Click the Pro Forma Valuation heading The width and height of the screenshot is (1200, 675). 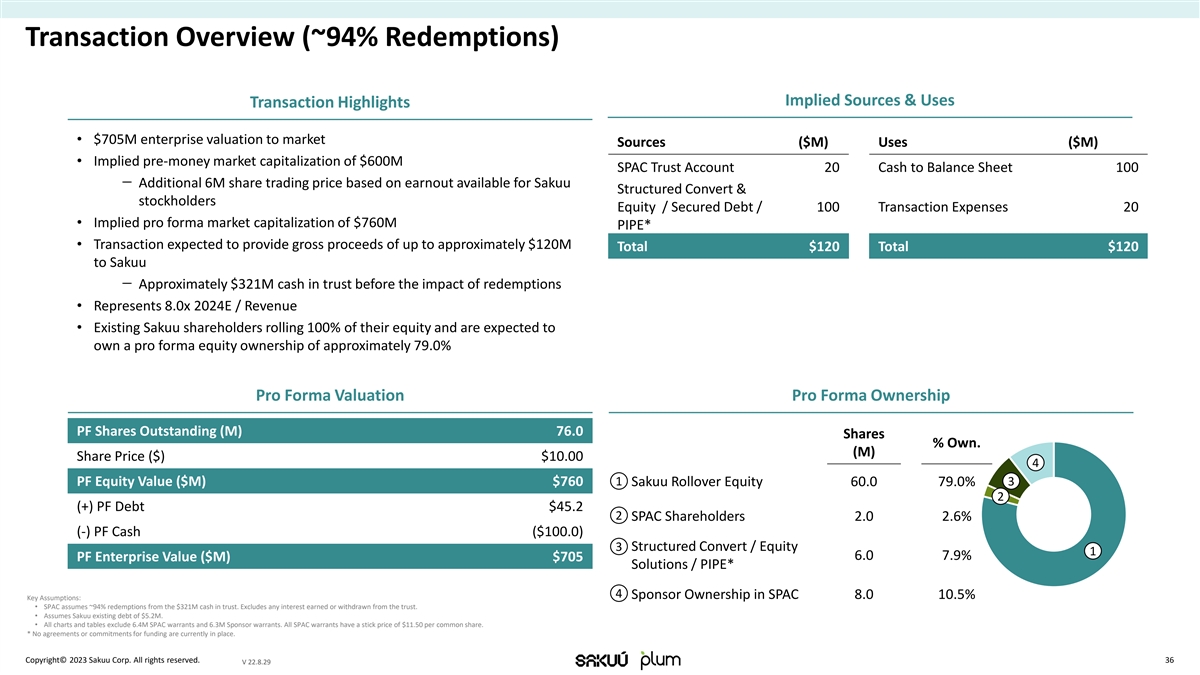pos(329,395)
